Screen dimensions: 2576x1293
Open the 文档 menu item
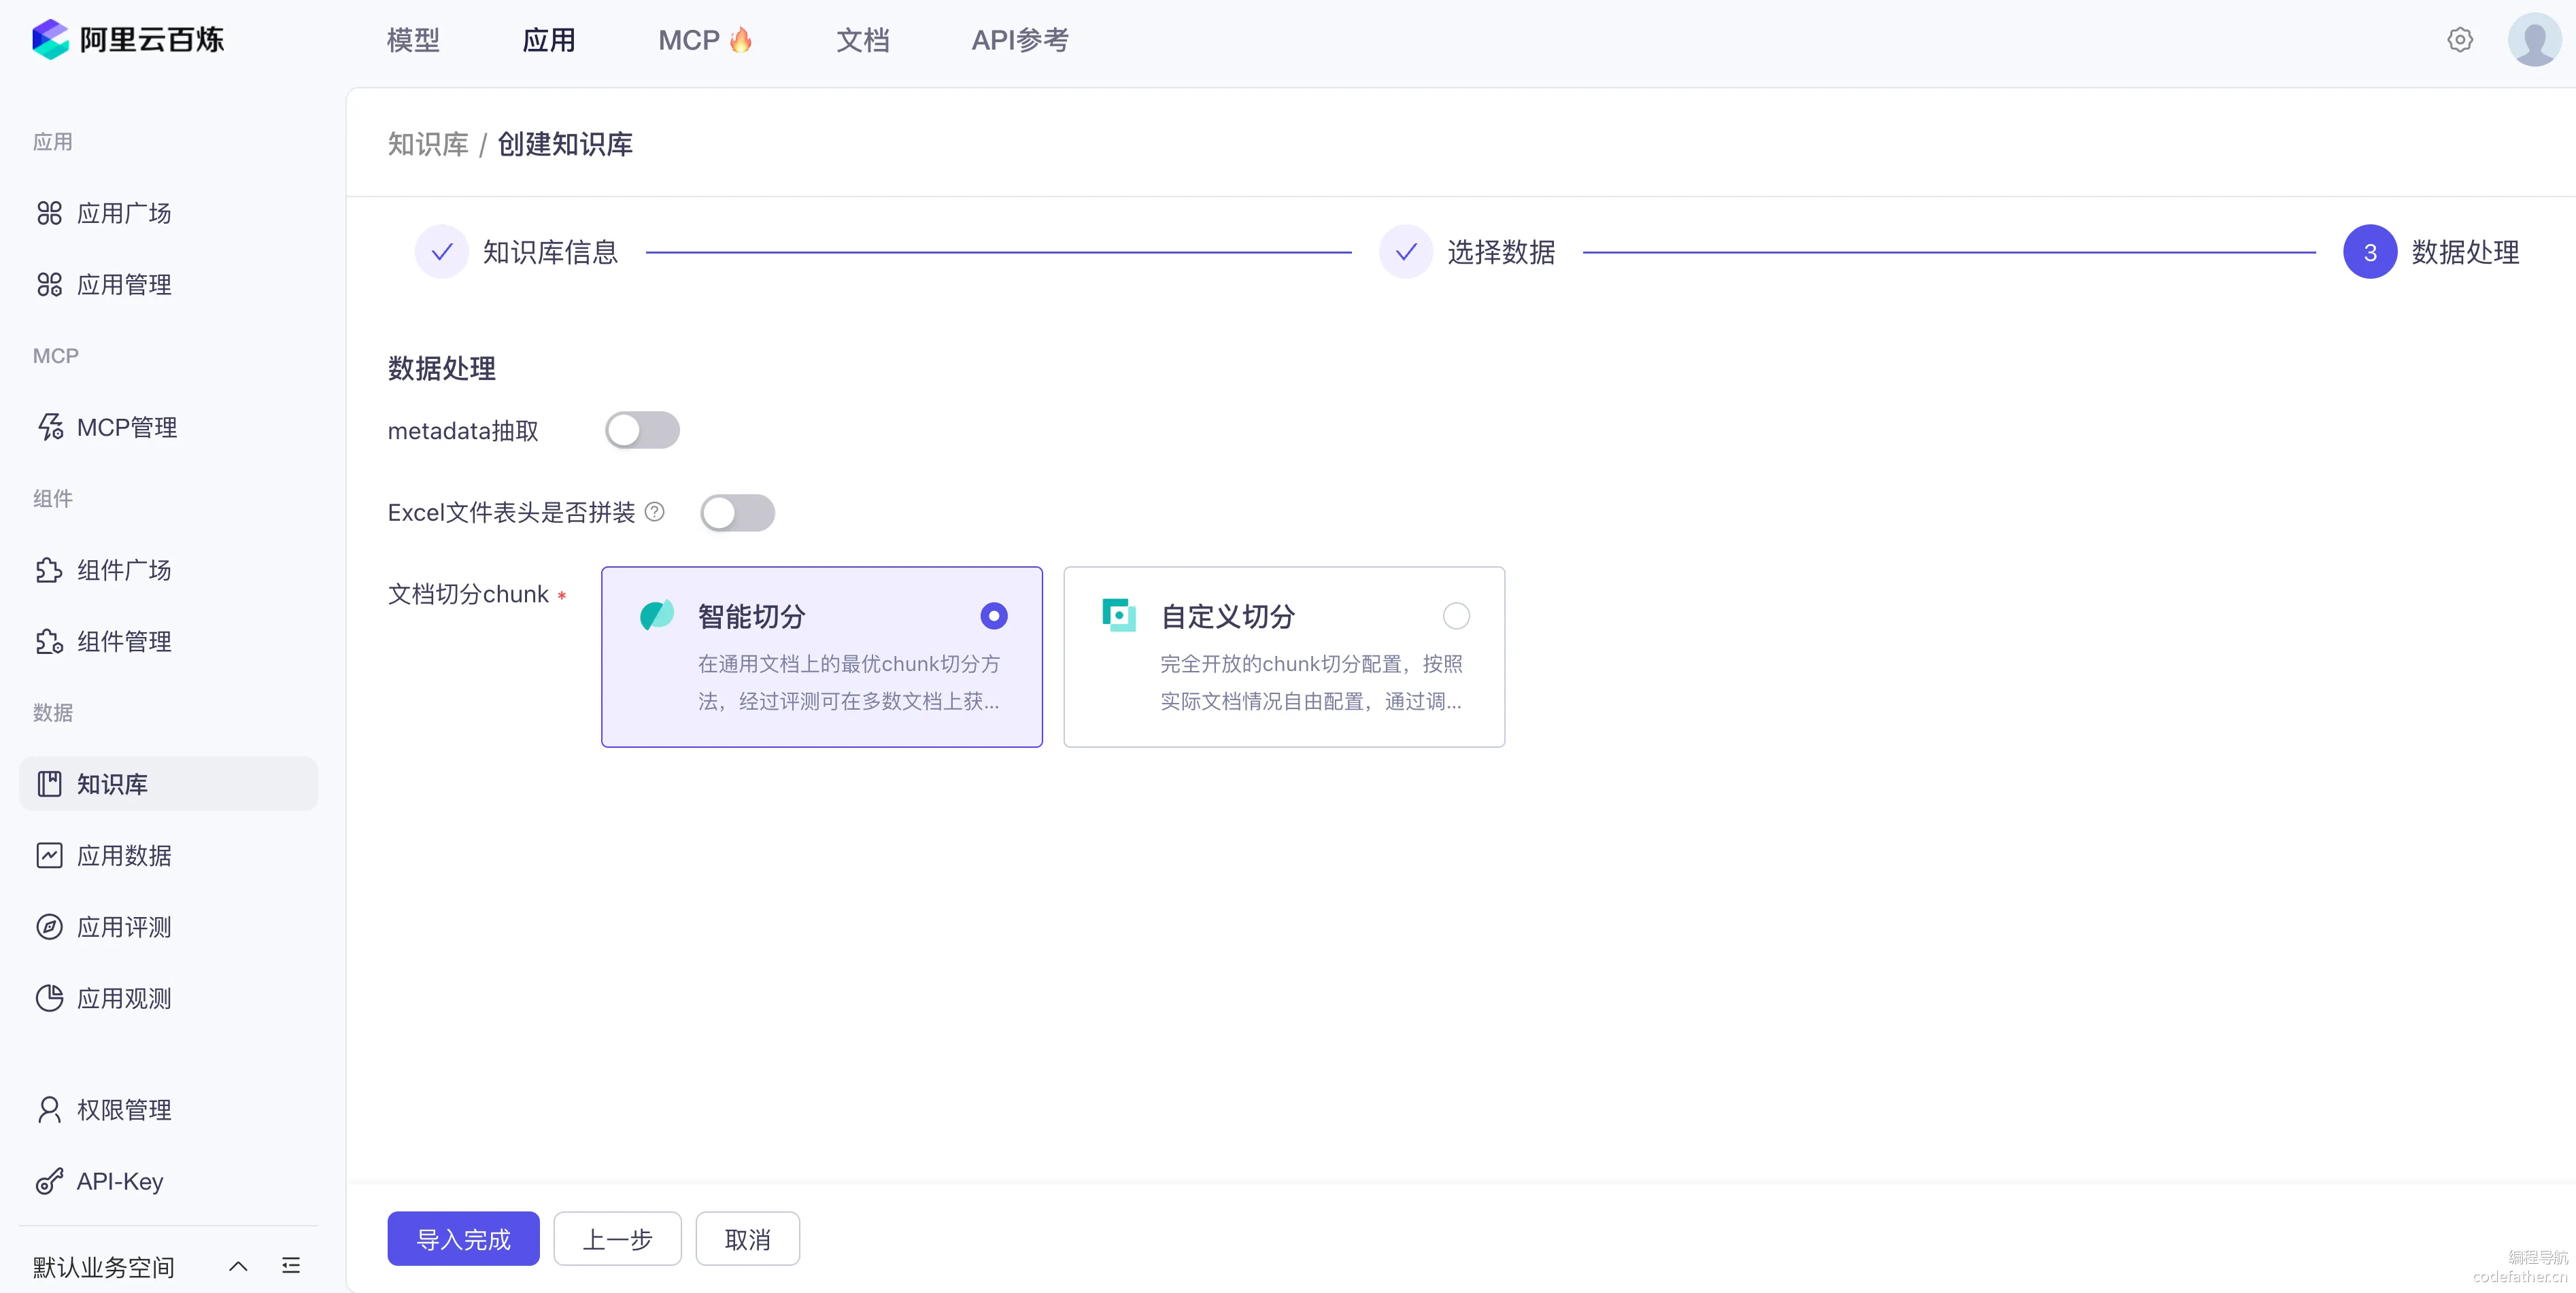point(862,40)
